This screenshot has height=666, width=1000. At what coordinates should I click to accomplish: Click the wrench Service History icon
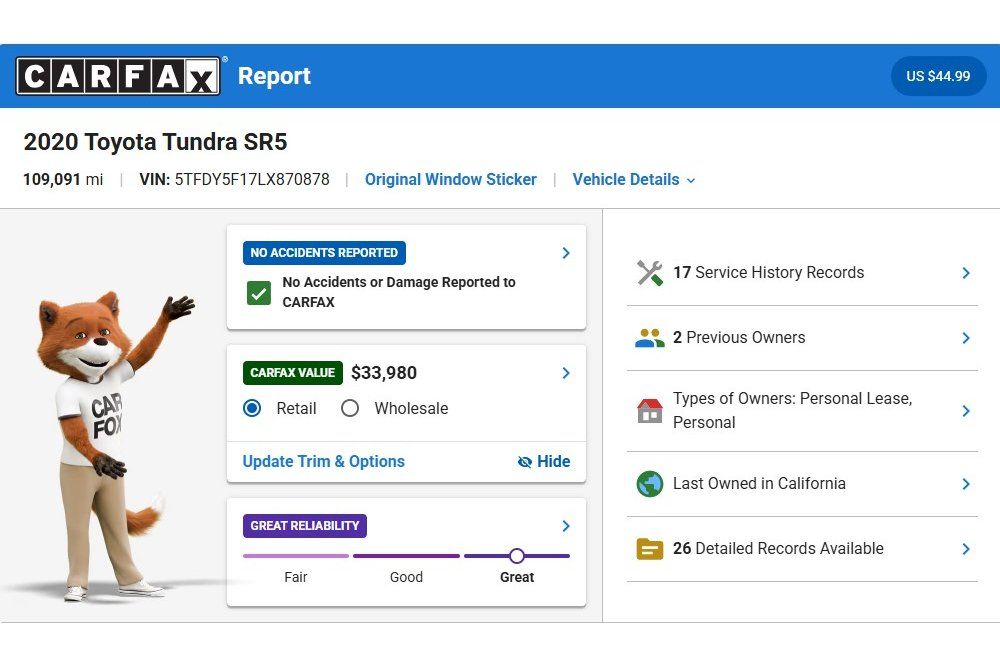tap(650, 273)
